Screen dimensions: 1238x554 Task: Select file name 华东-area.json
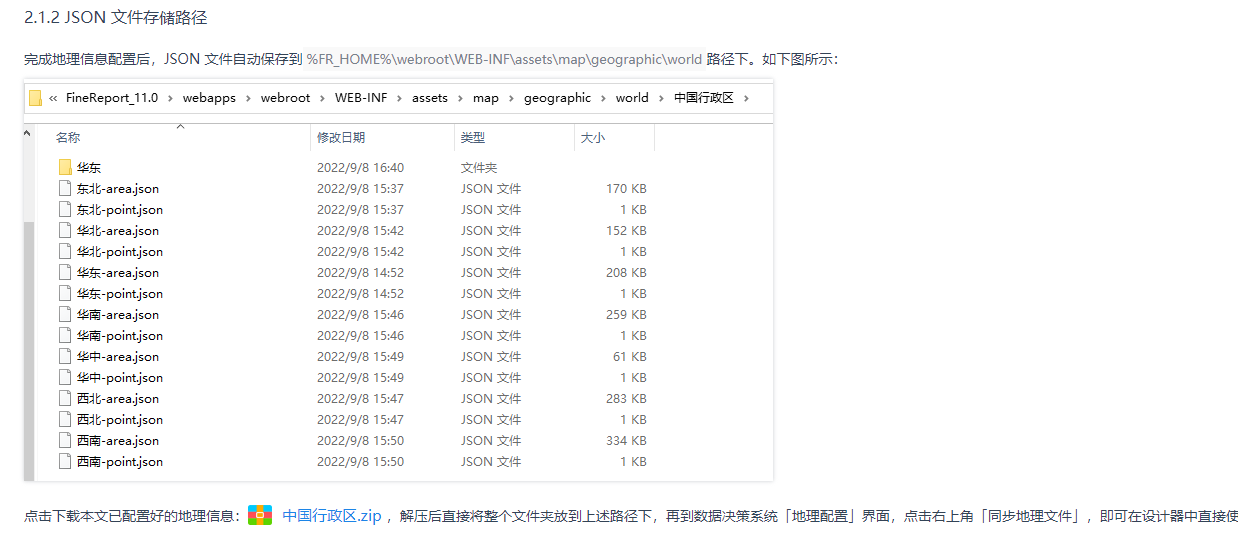(x=118, y=273)
